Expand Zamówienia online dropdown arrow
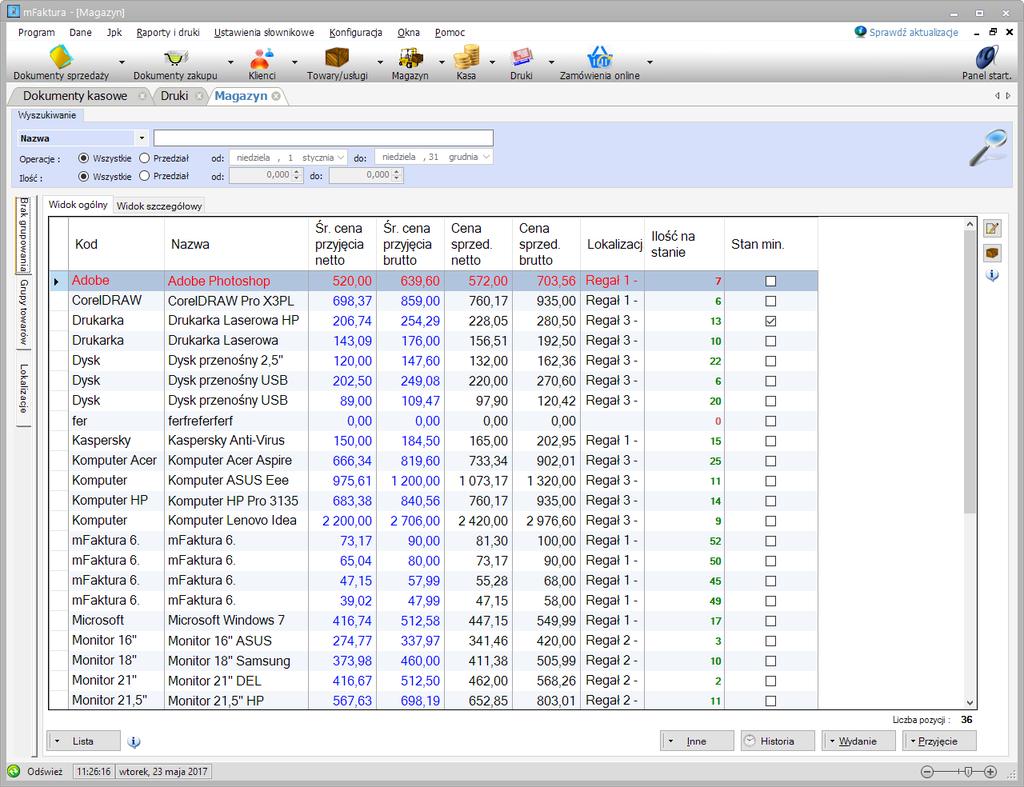The image size is (1024, 787). pos(650,62)
